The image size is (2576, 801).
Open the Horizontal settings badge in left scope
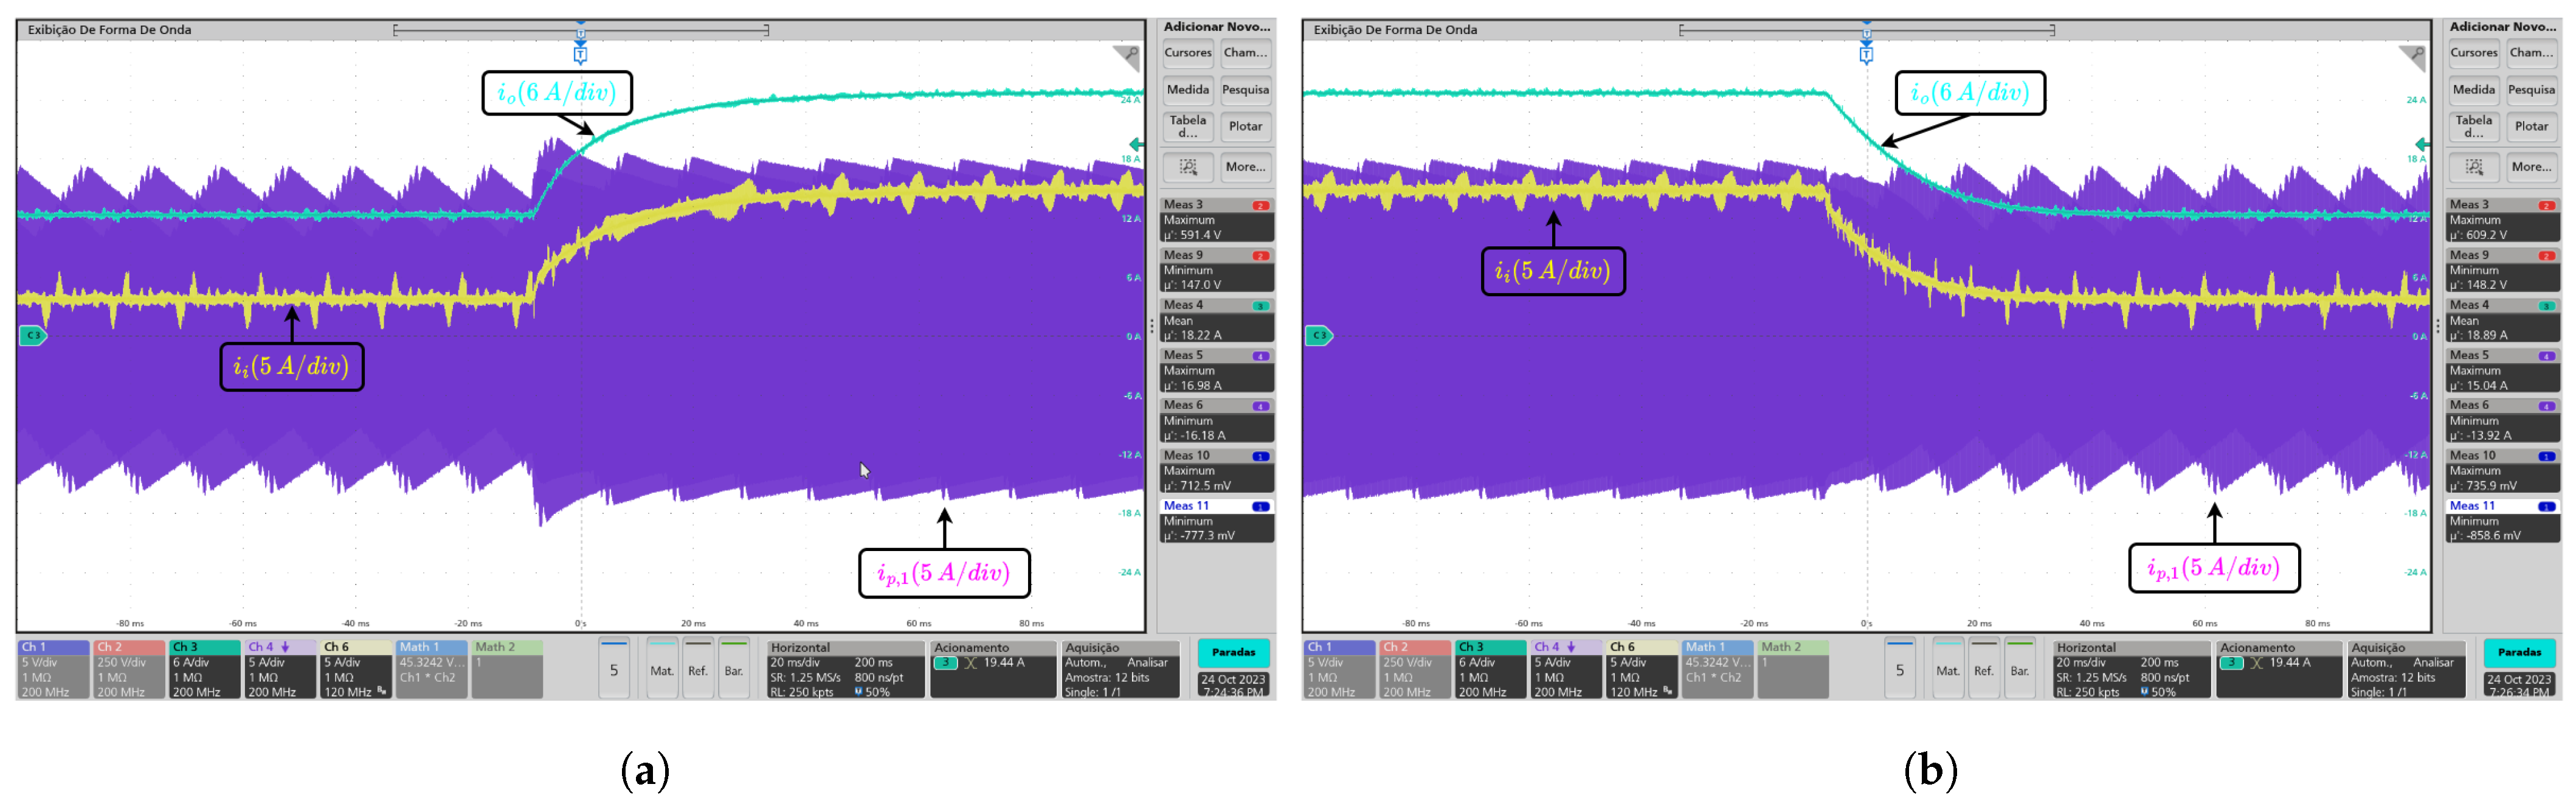pyautogui.click(x=845, y=669)
